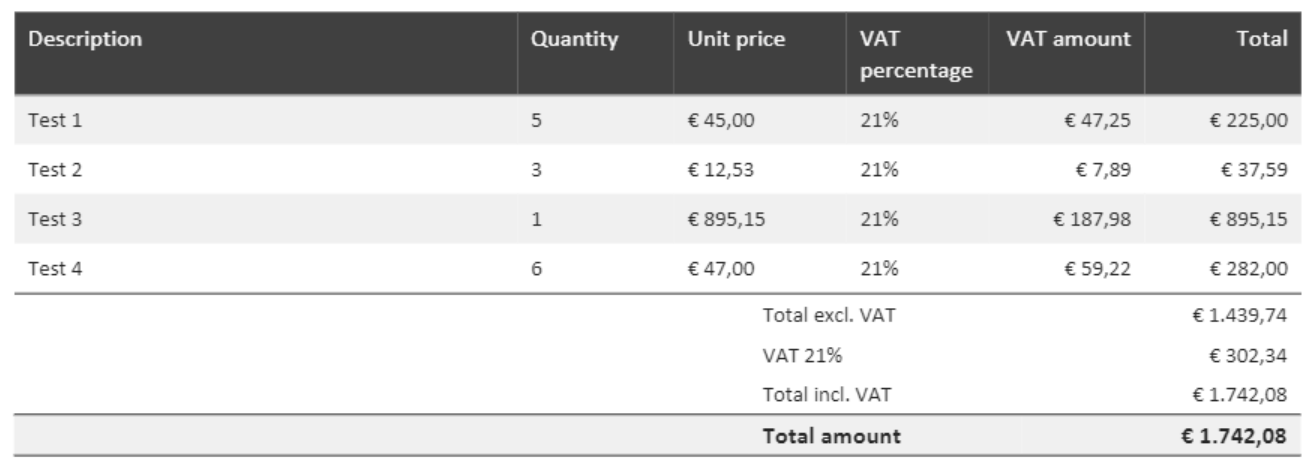Select the VAT amount € 47,25
The image size is (1307, 475).
pyautogui.click(x=1098, y=121)
